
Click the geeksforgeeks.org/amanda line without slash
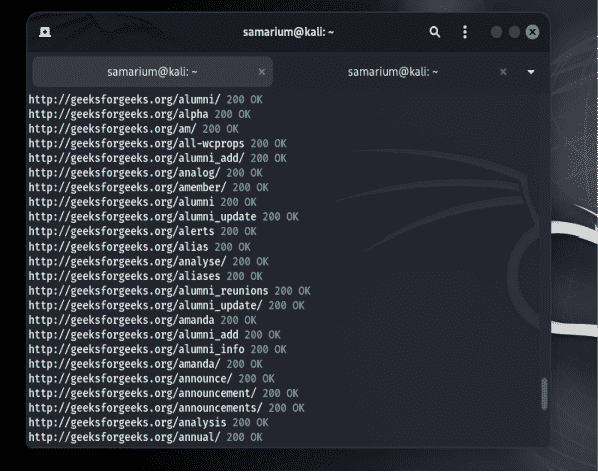pos(142,320)
